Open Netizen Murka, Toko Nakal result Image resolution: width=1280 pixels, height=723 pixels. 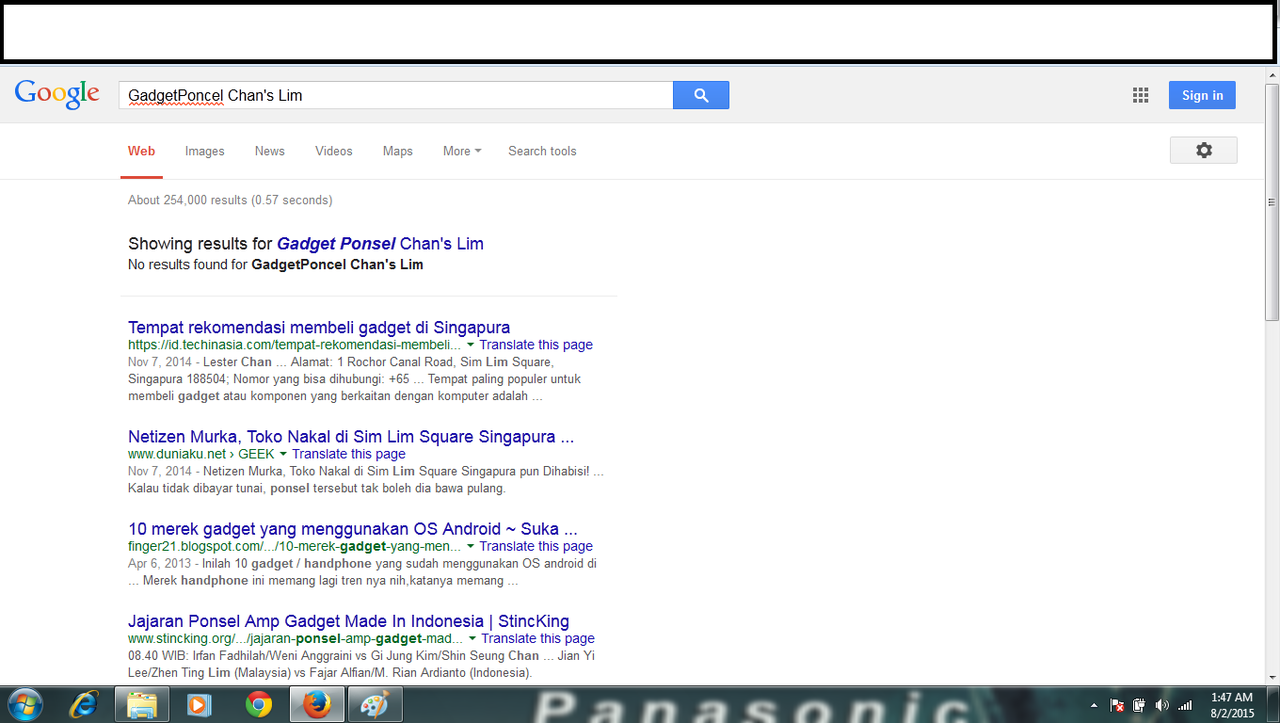pos(351,437)
